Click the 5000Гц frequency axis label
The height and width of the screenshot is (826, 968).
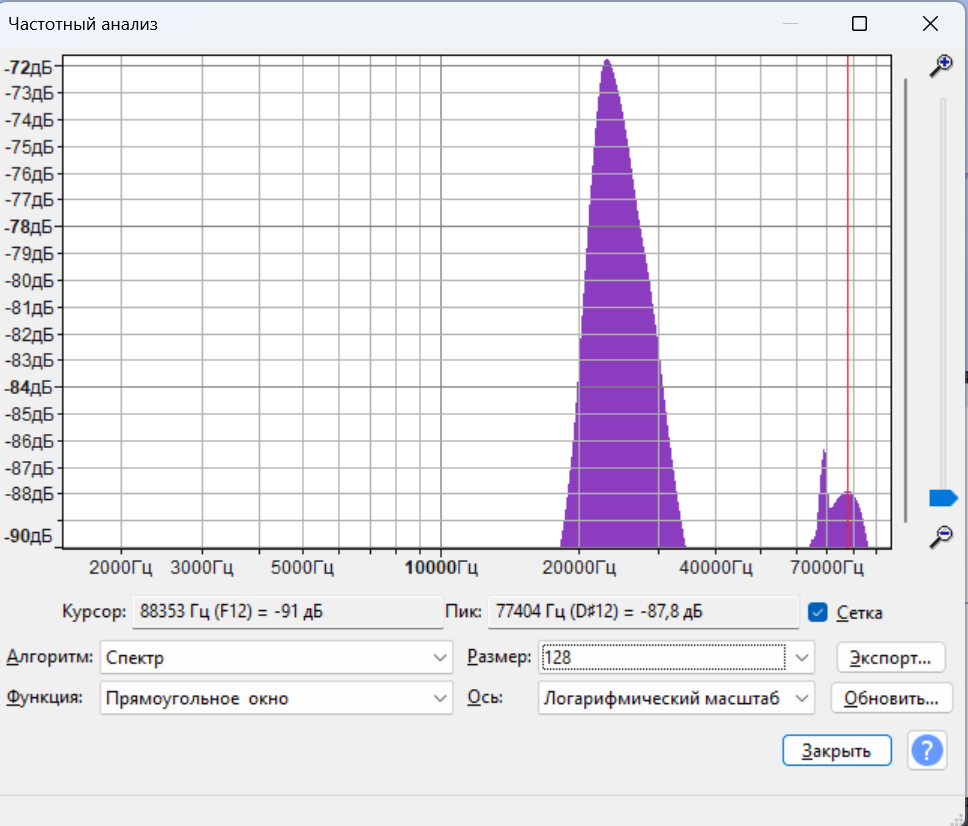pyautogui.click(x=302, y=567)
